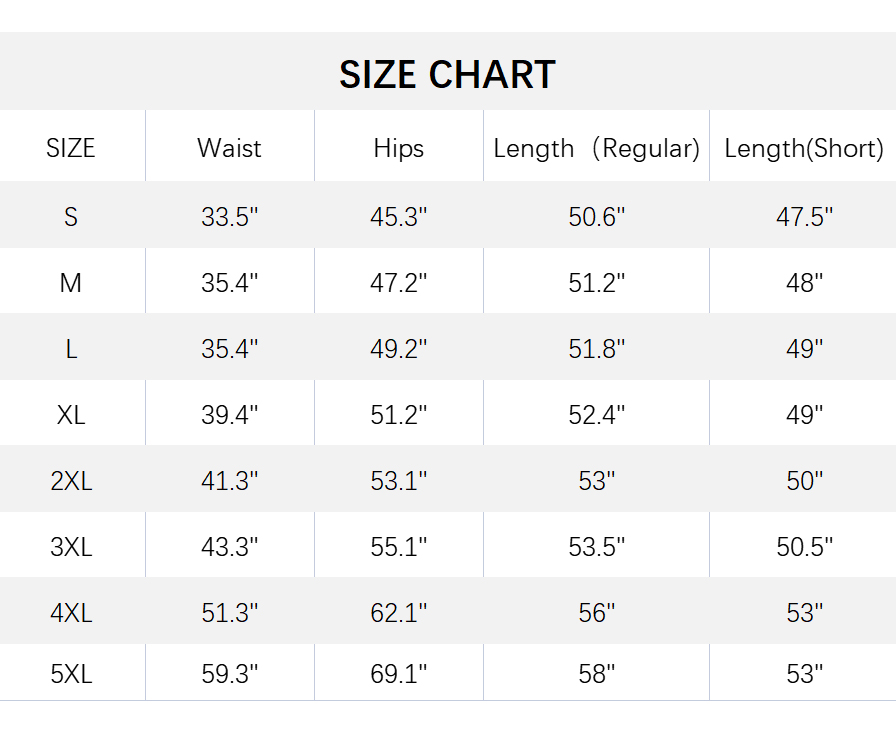Select the 5XL size row label

coord(71,674)
